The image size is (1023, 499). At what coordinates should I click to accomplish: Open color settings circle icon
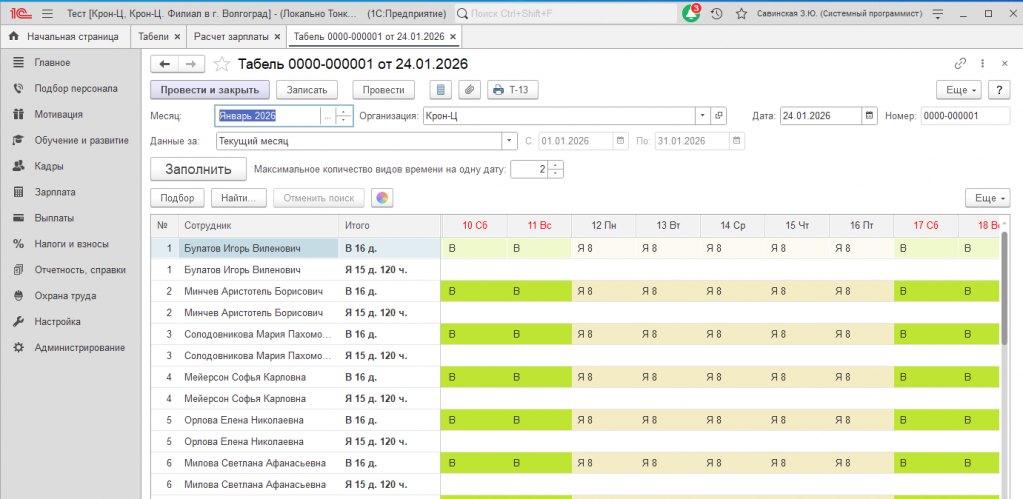[x=382, y=198]
